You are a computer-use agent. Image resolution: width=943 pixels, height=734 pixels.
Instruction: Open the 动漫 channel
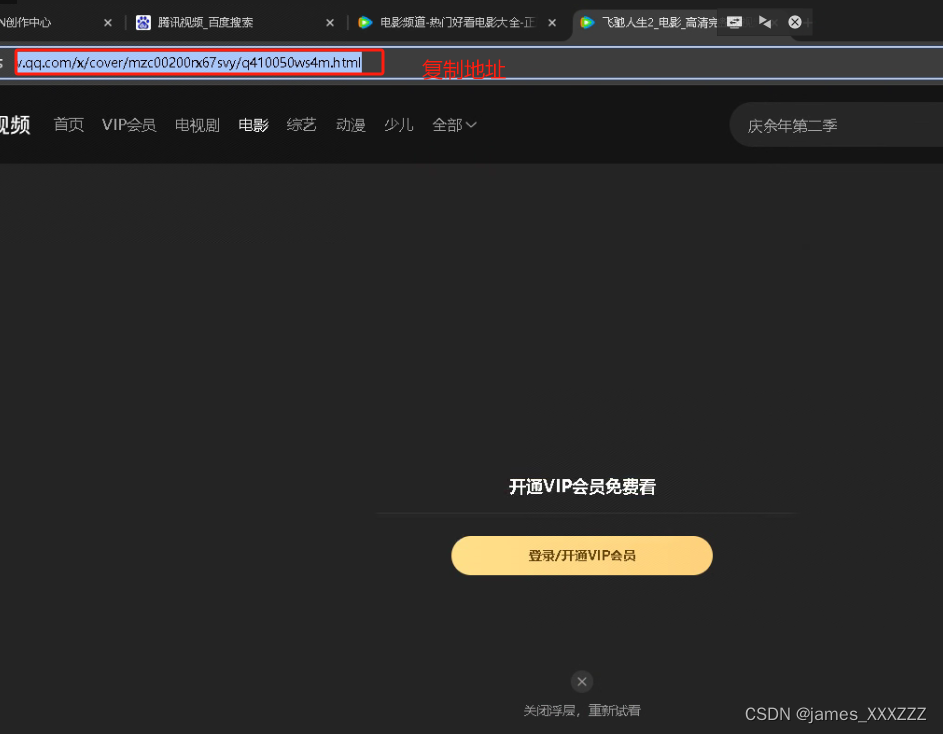tap(351, 125)
